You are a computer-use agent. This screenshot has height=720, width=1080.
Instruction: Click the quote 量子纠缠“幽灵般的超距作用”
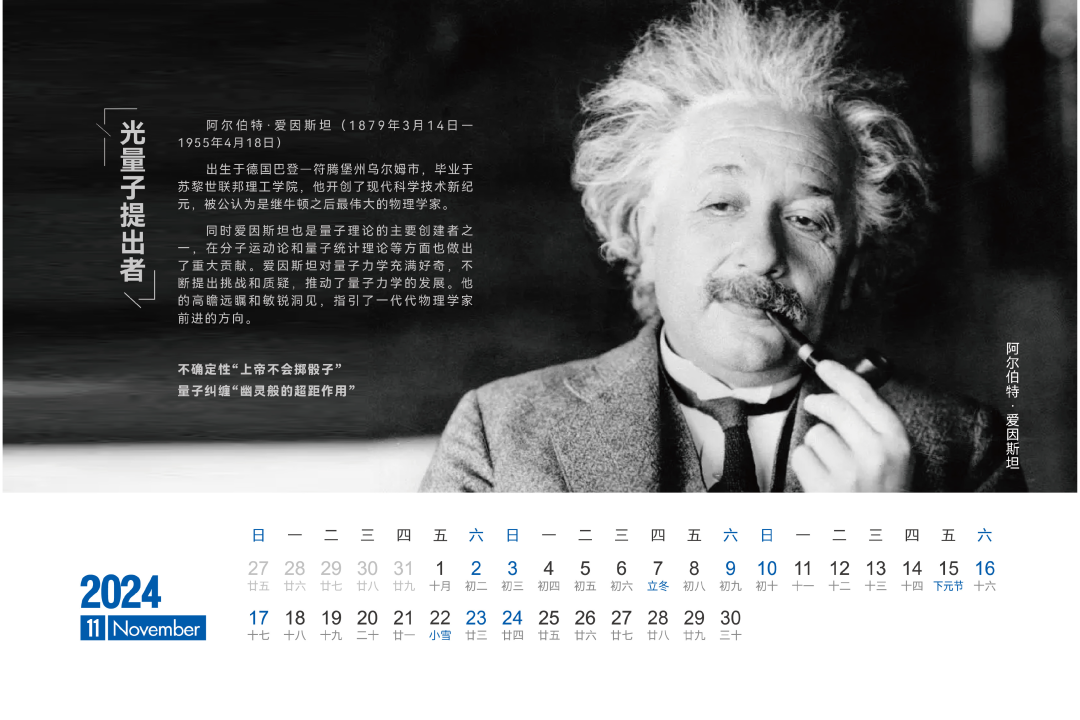point(266,391)
